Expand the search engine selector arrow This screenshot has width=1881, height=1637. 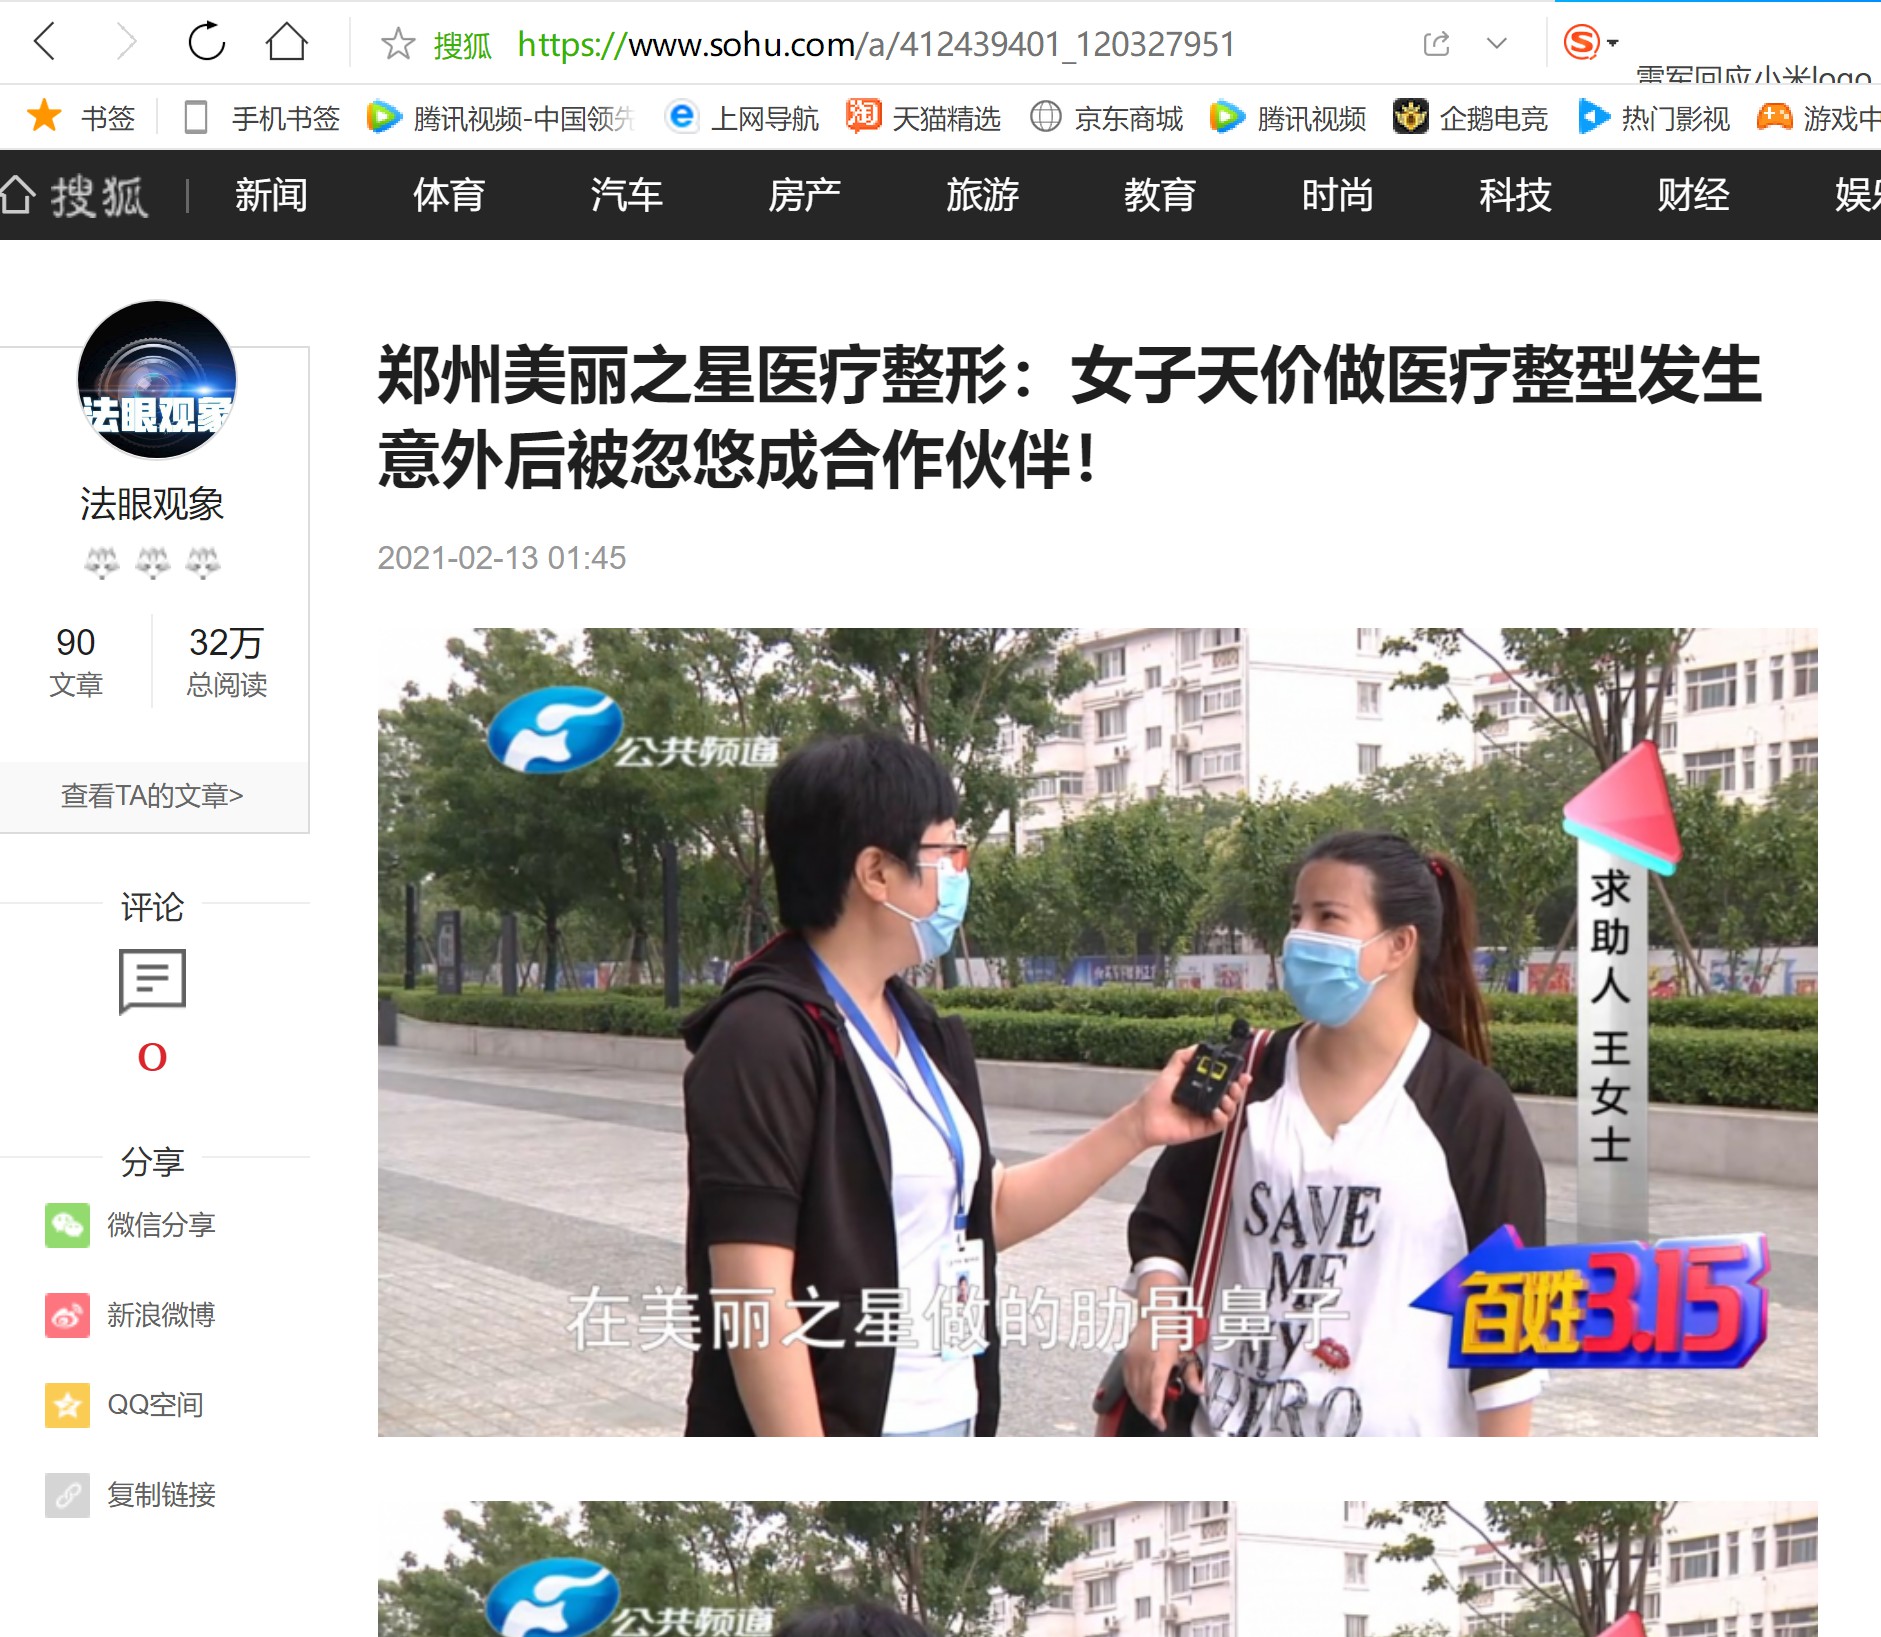(1612, 43)
